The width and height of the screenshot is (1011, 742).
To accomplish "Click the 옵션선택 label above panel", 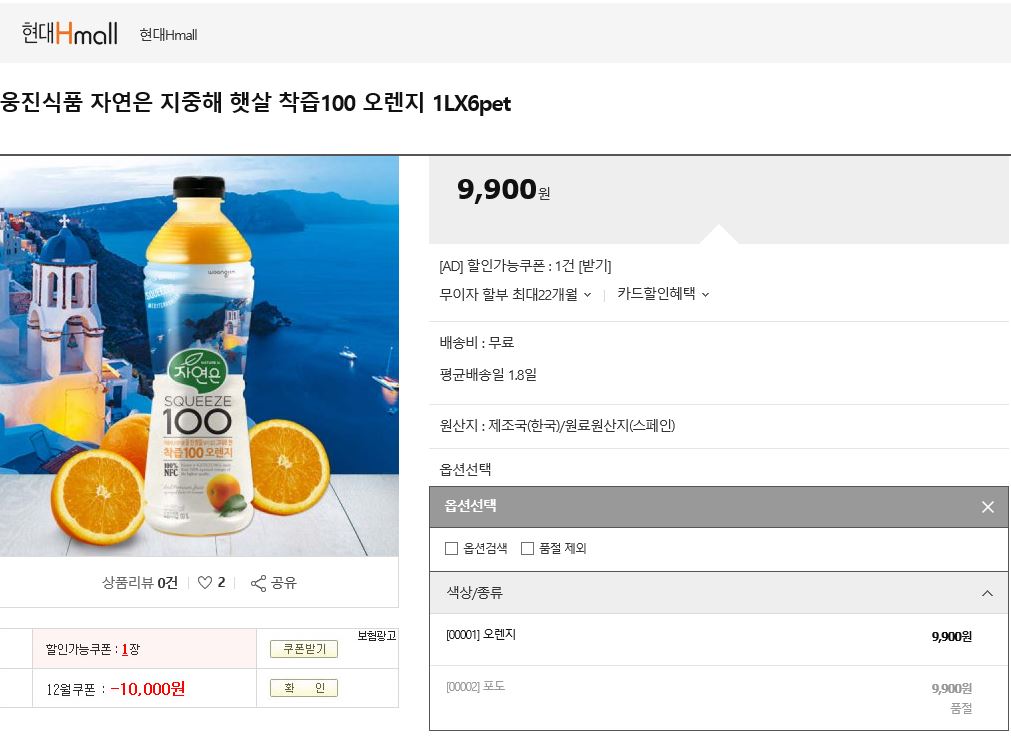I will tap(466, 470).
